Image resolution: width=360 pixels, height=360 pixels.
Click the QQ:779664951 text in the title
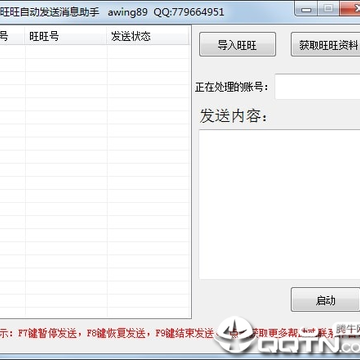pyautogui.click(x=189, y=12)
